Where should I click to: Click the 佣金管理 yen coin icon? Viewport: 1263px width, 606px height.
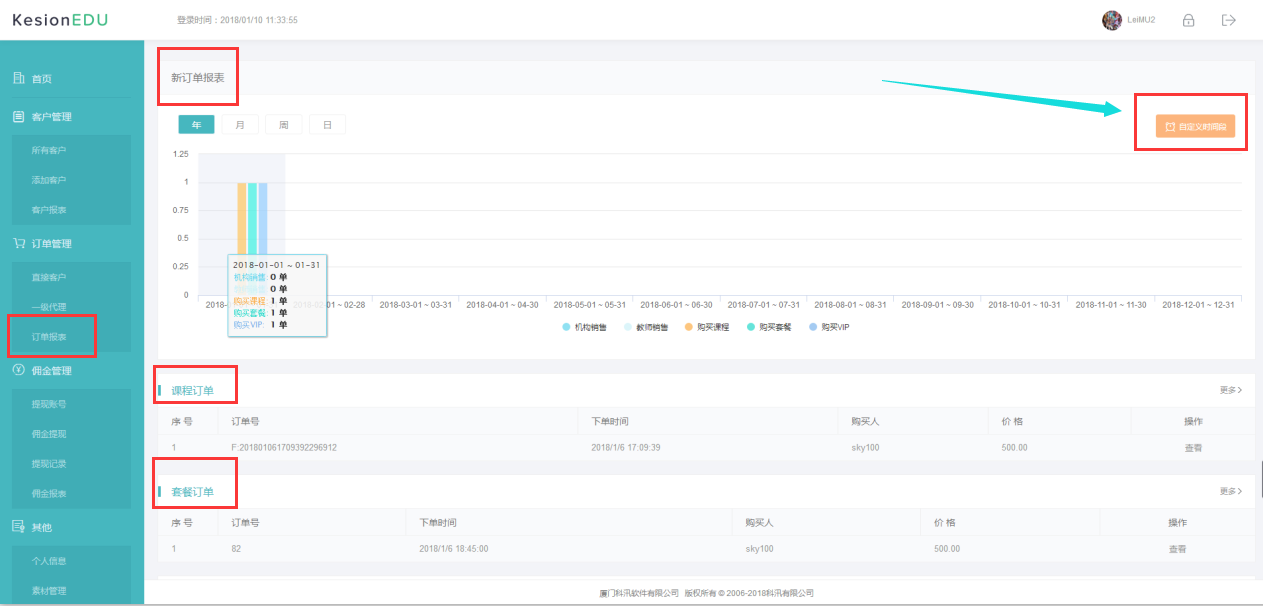point(18,370)
